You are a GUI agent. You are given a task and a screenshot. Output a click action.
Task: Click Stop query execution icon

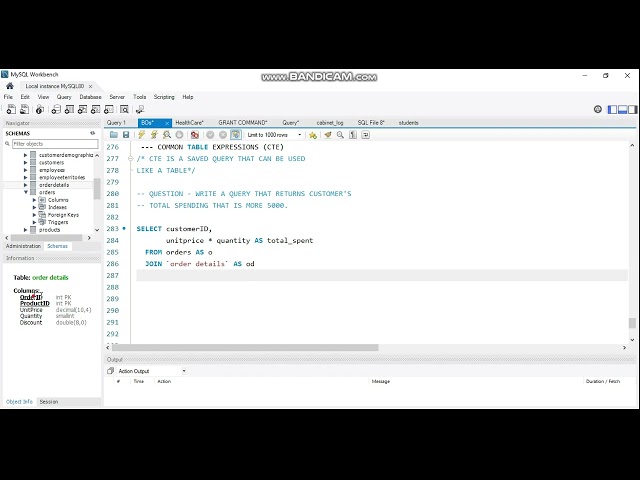pyautogui.click(x=179, y=135)
